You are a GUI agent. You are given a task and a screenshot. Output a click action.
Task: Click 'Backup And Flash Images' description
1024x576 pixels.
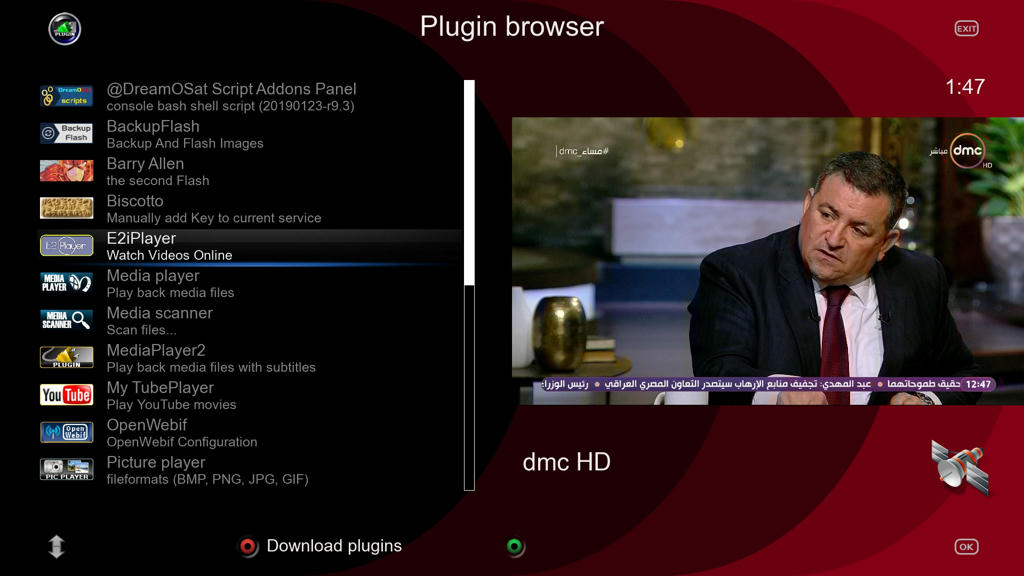pos(185,143)
